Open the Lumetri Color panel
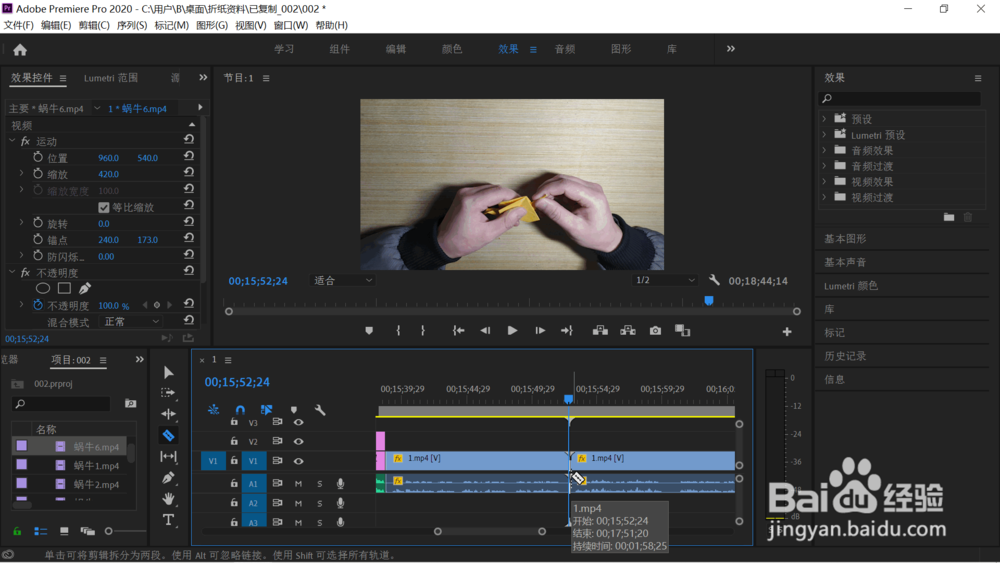This screenshot has height=563, width=1000. 851,286
